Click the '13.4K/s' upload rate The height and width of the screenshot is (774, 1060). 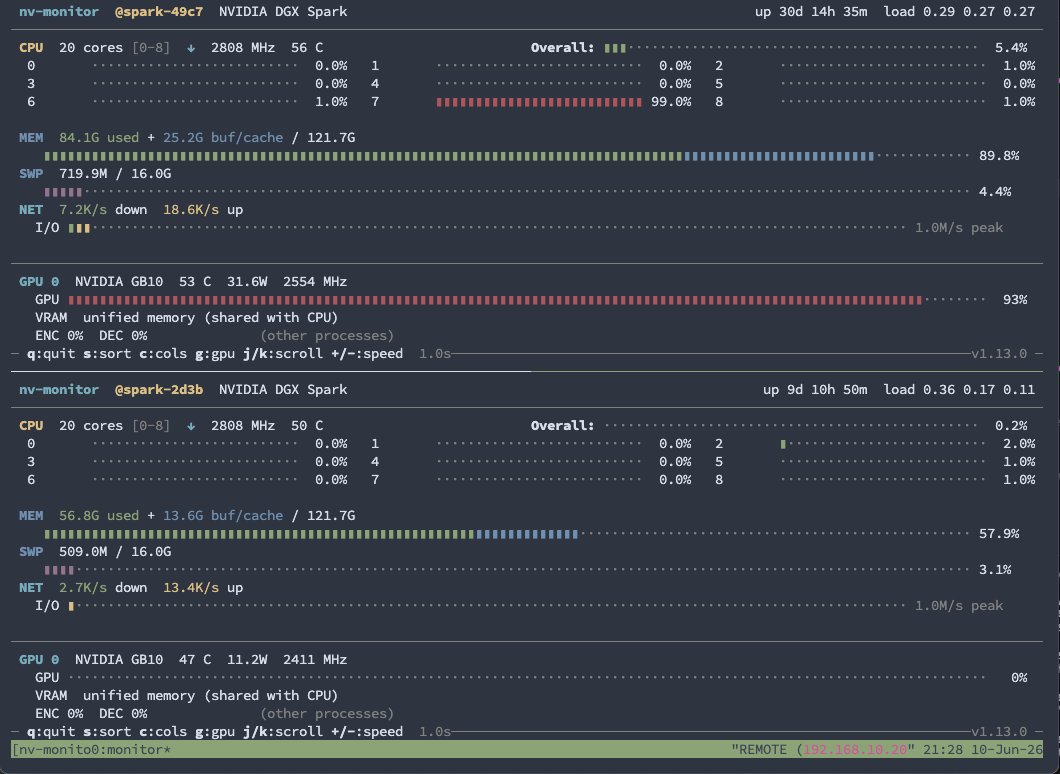tap(191, 588)
